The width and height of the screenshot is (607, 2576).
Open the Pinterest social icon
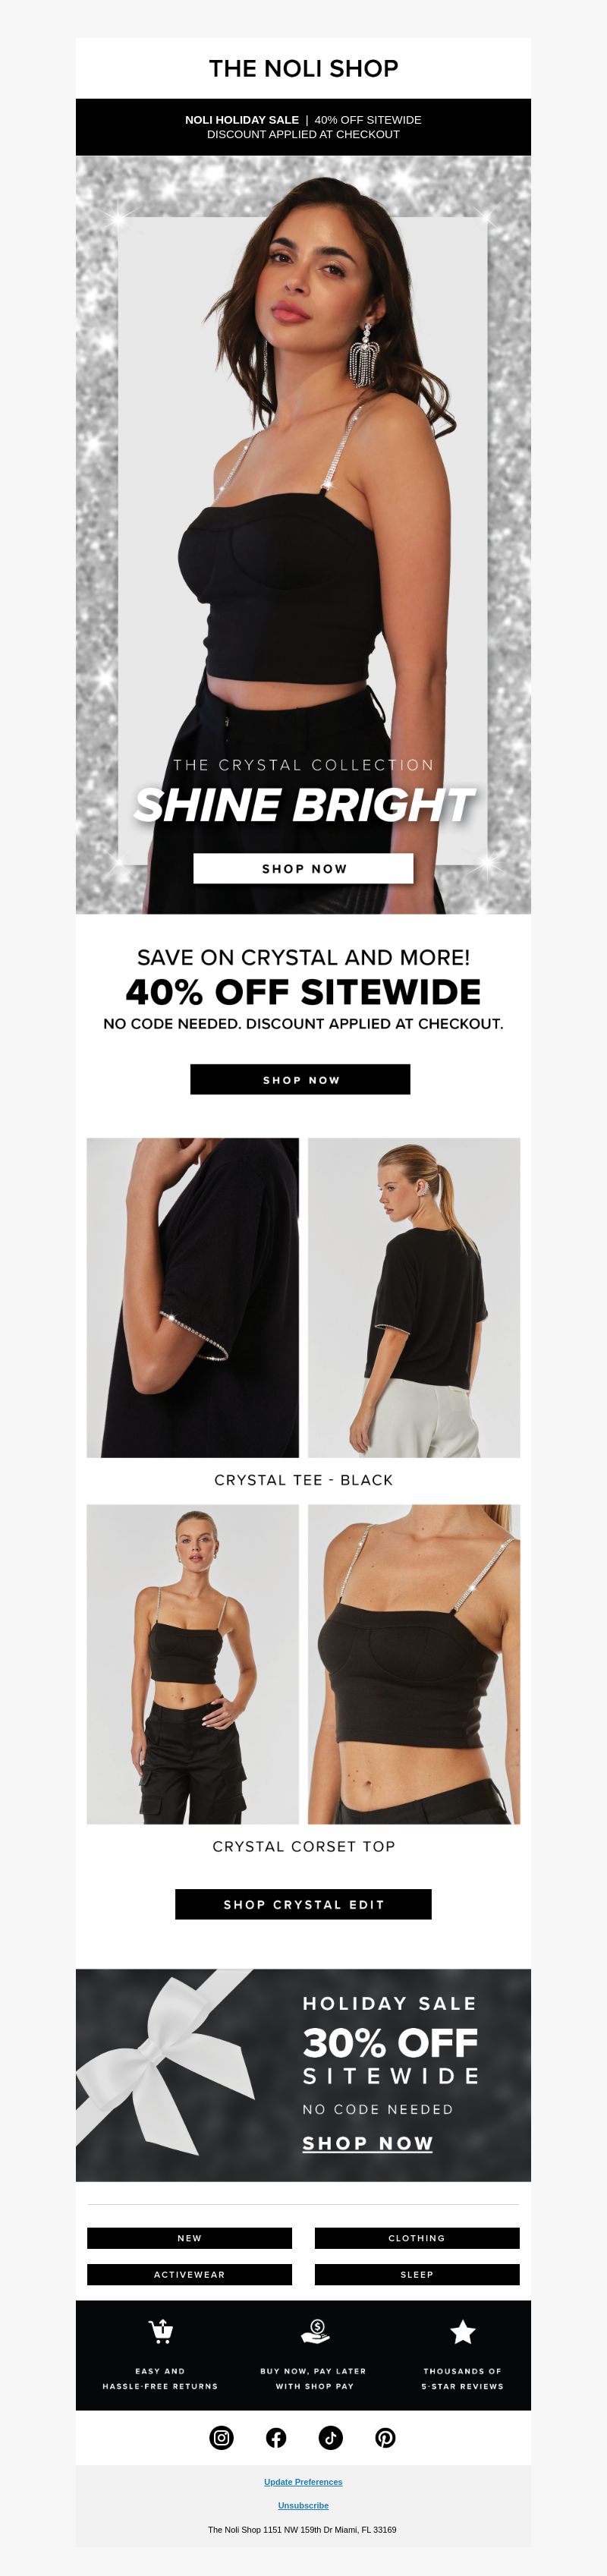pyautogui.click(x=385, y=2437)
